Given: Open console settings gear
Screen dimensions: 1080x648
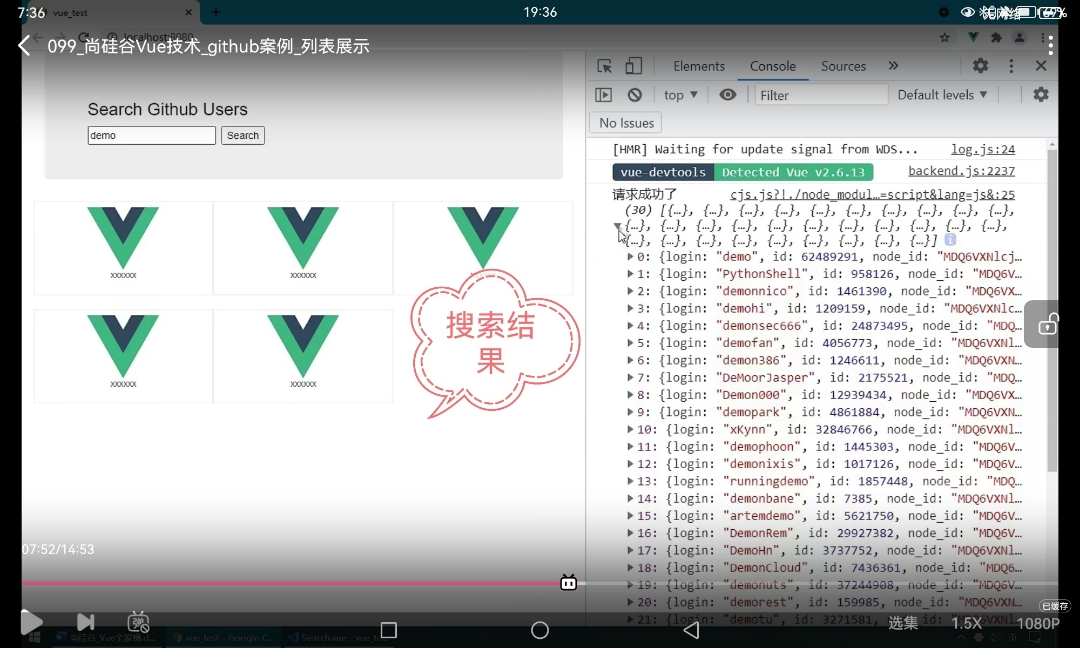Looking at the screenshot, I should (x=1041, y=94).
